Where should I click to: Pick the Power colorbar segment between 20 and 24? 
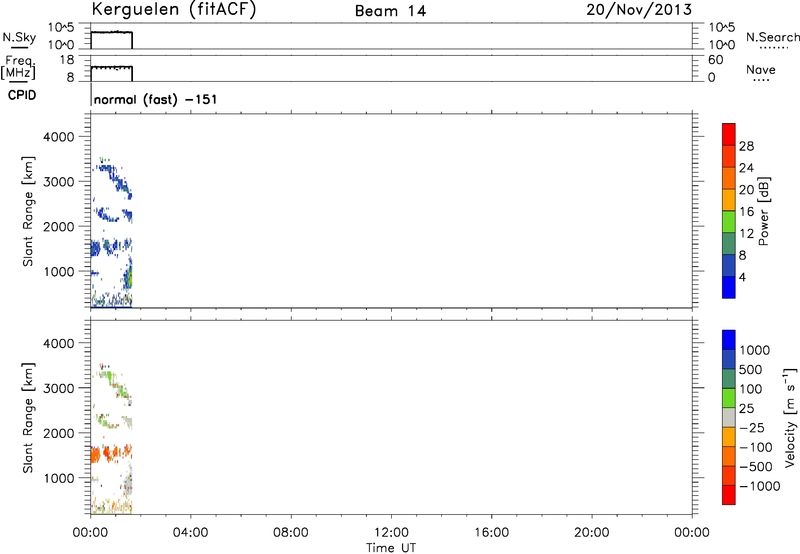[729, 179]
